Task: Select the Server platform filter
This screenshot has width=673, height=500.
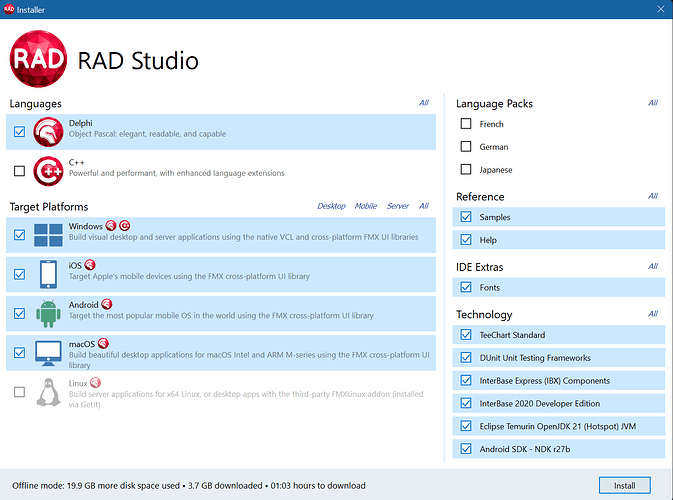Action: point(398,206)
